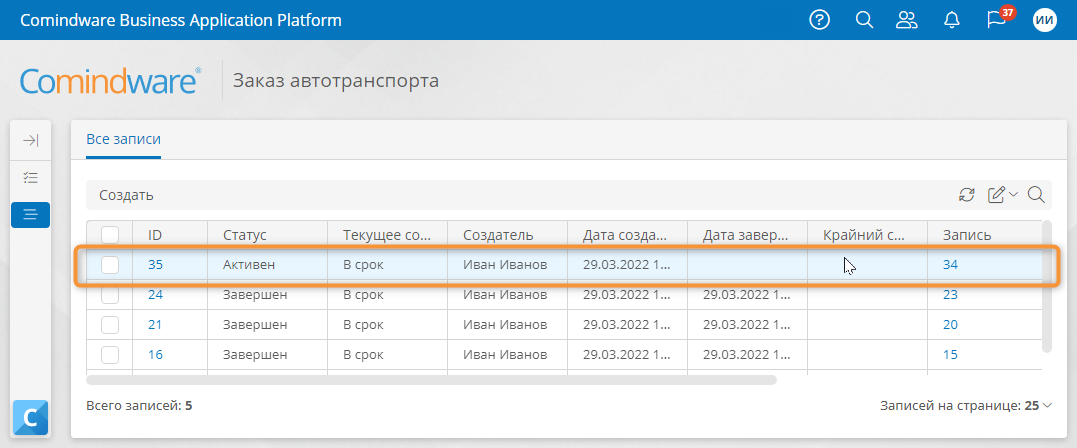Click Comindware Business Application Platform title
The height and width of the screenshot is (448, 1077).
(x=181, y=20)
